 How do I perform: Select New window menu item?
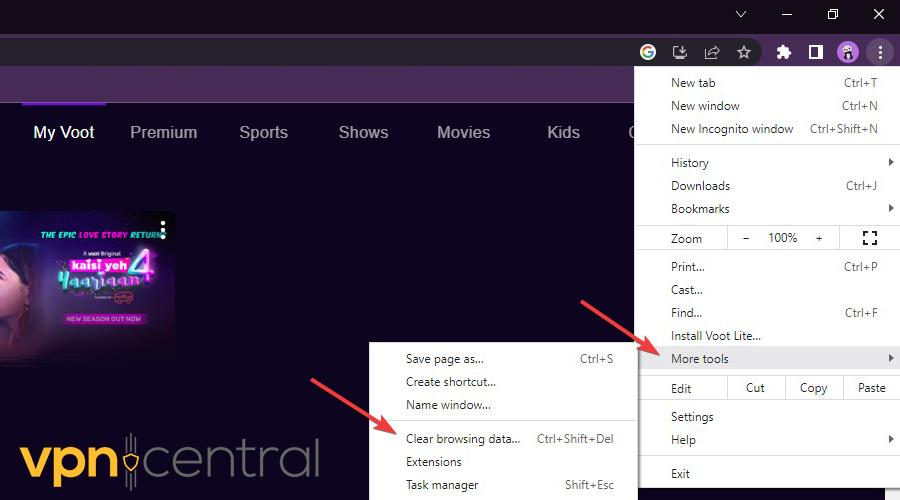coord(767,106)
